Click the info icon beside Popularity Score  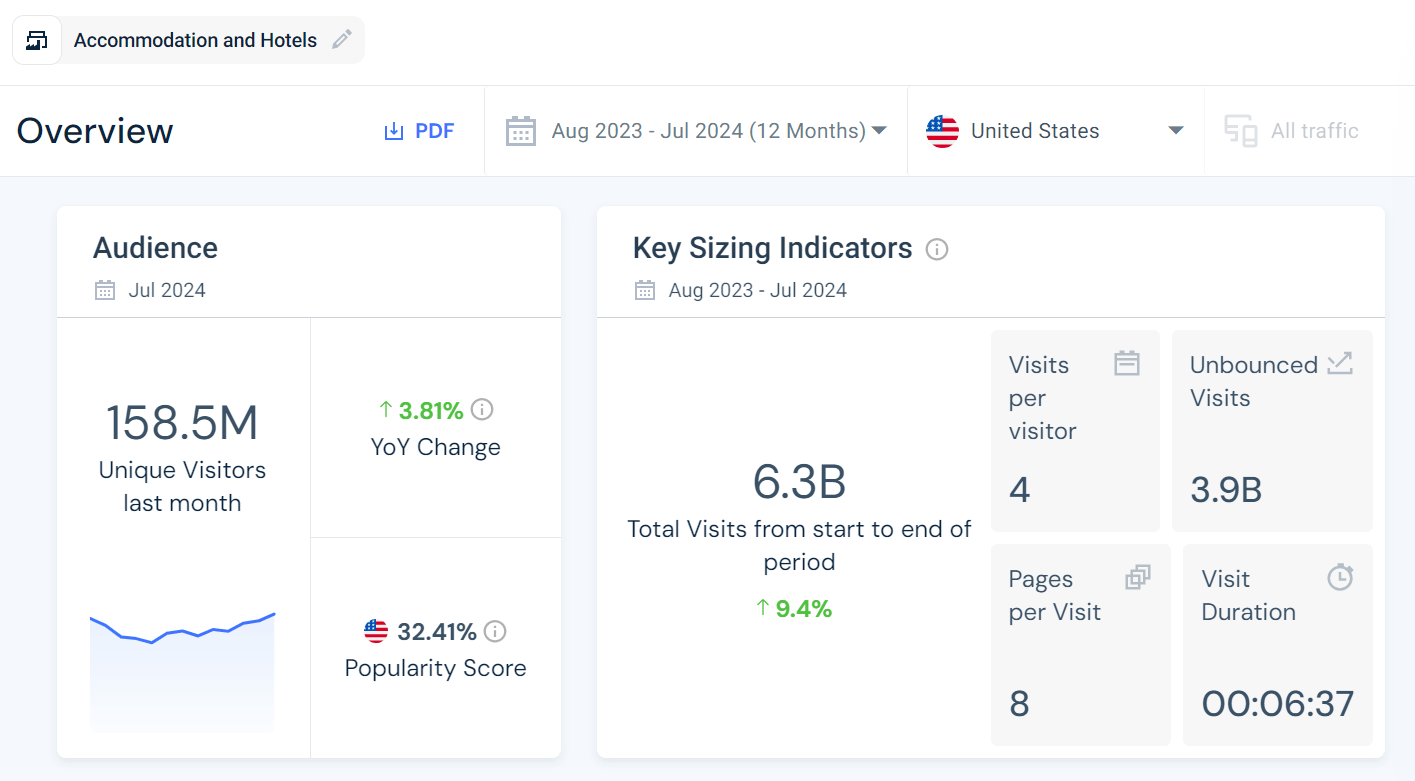click(495, 632)
